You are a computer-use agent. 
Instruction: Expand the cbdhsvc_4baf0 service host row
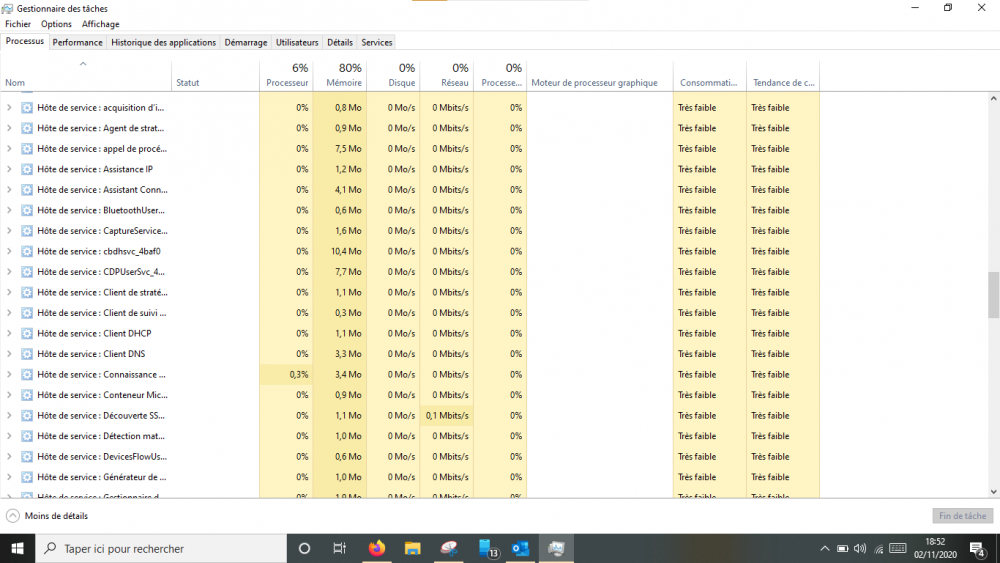click(x=9, y=252)
